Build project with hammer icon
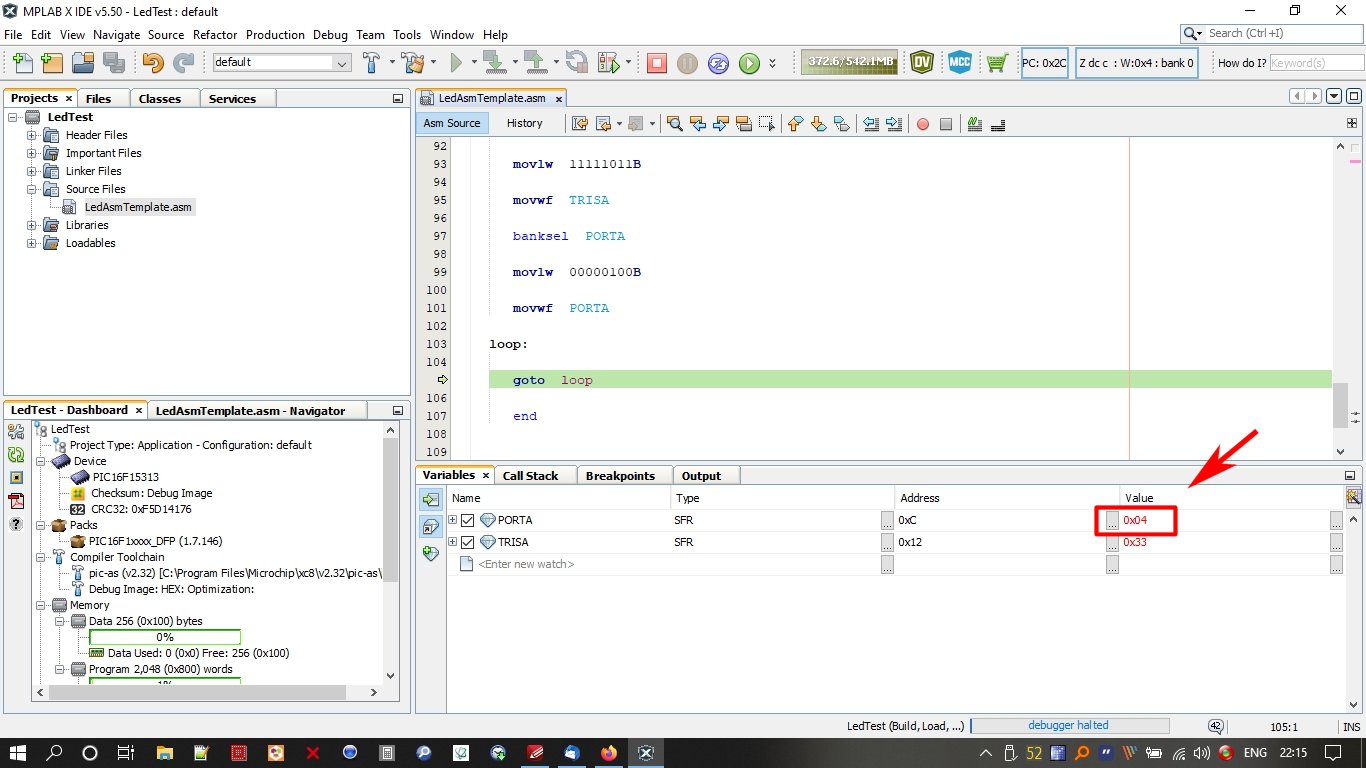Image resolution: width=1366 pixels, height=768 pixels. point(372,62)
